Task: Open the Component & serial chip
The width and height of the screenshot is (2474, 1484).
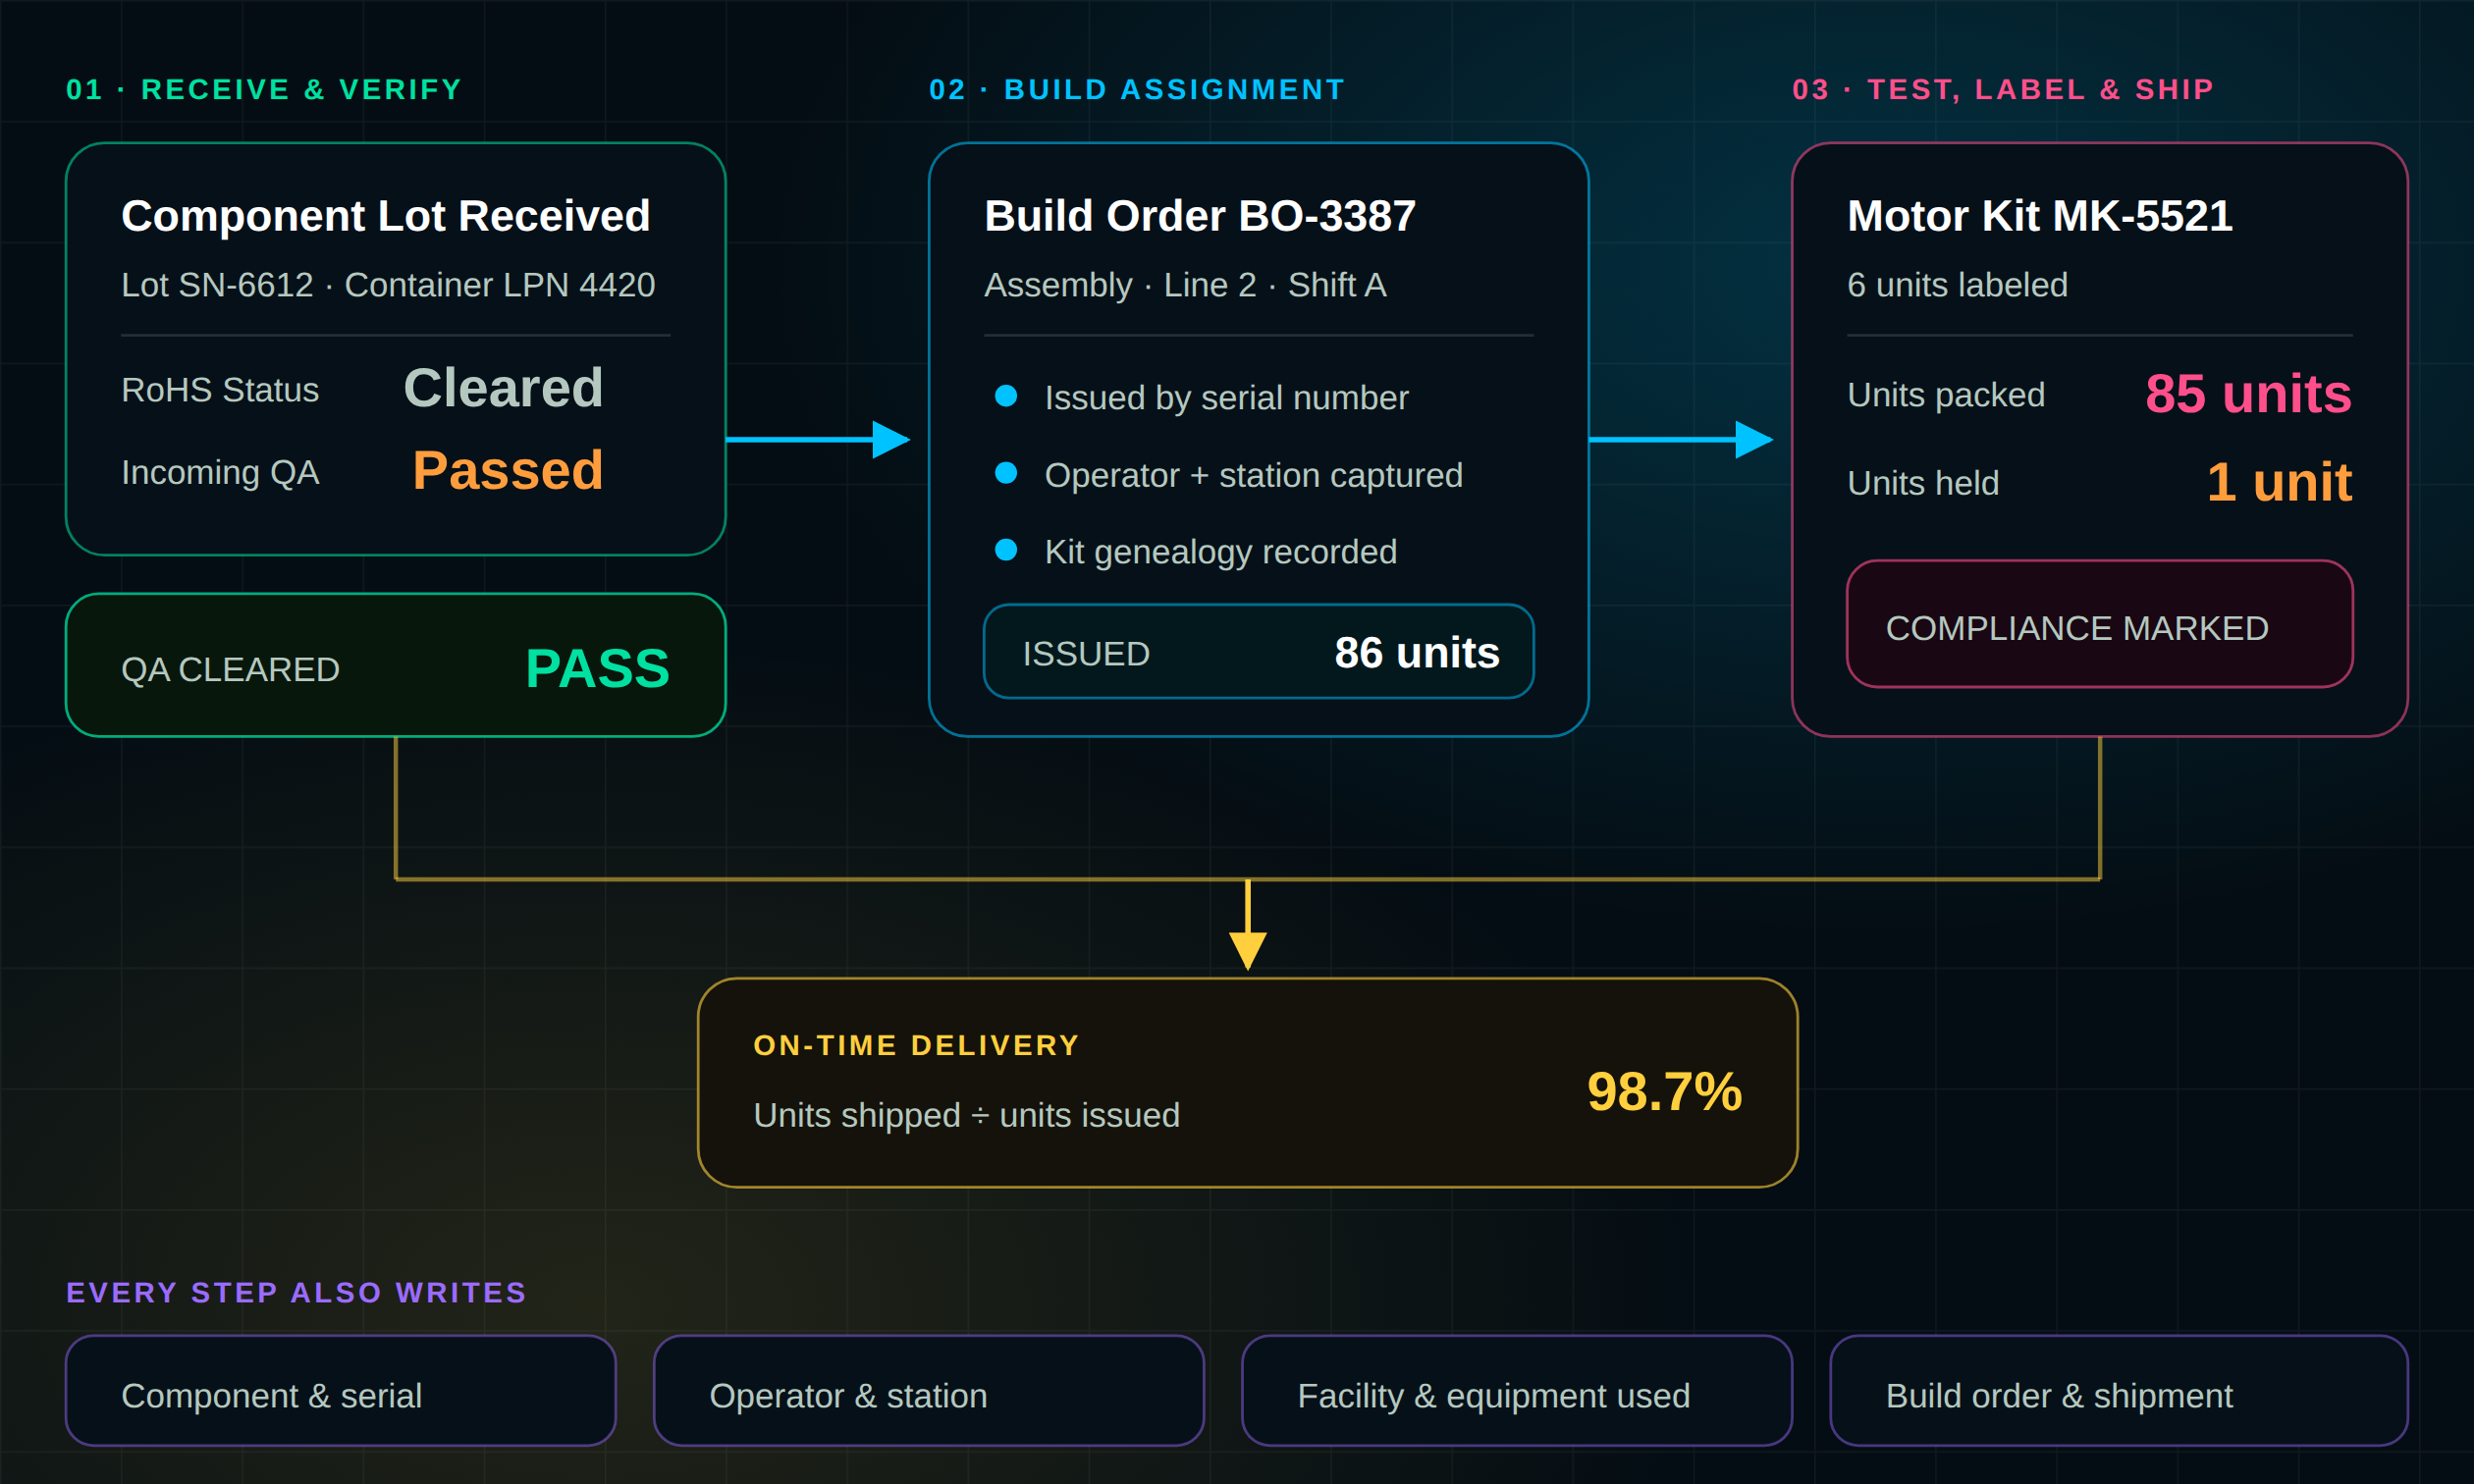Action: (341, 1392)
